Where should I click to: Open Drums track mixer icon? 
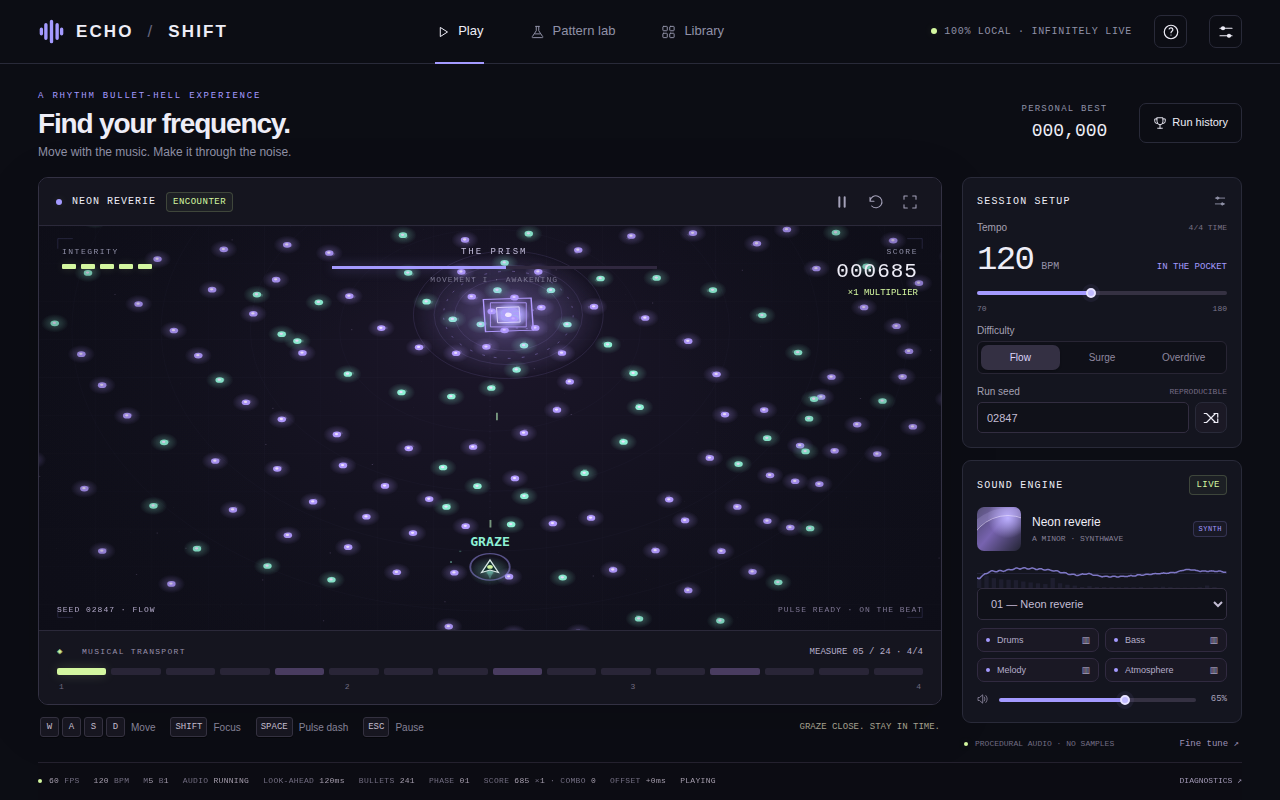pyautogui.click(x=1086, y=641)
